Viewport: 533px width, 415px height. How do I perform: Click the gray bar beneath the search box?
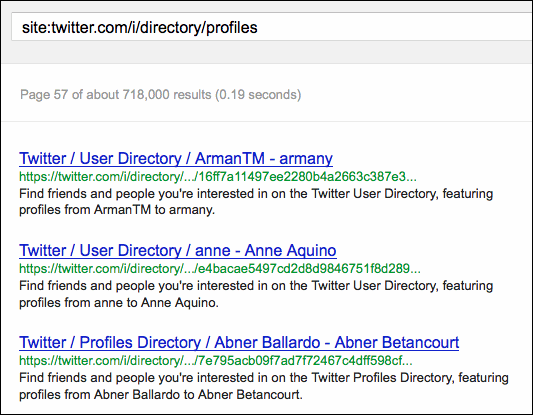[266, 53]
